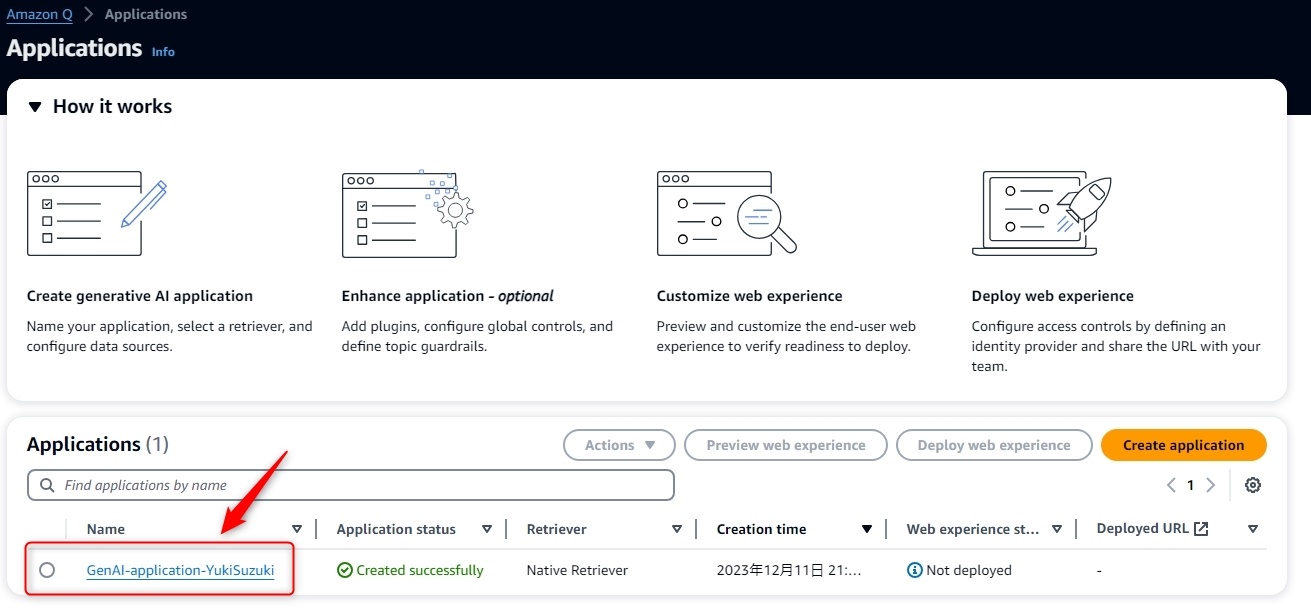This screenshot has height=612, width=1311.
Task: Click the Application status column header
Action: 396,529
